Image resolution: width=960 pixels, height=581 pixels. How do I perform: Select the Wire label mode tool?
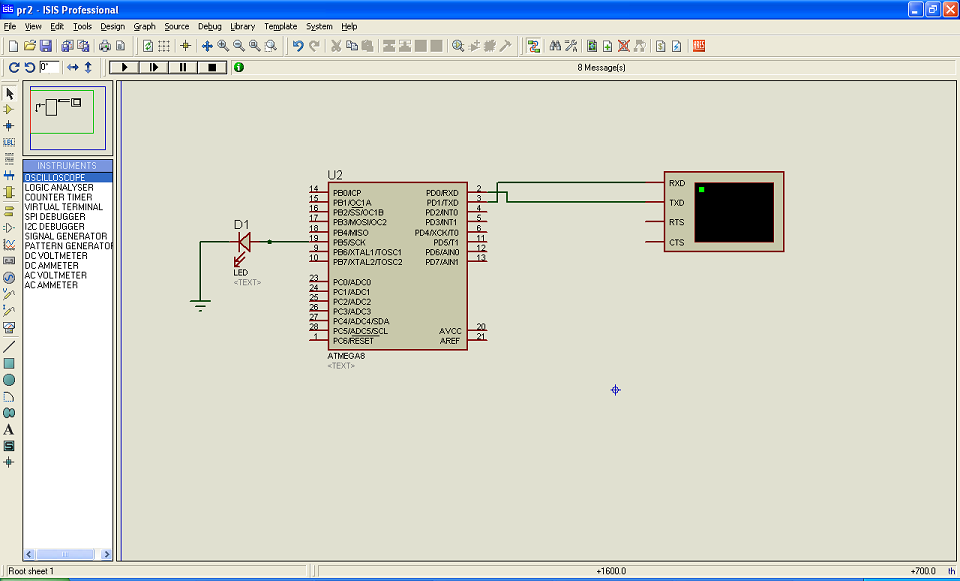9,142
